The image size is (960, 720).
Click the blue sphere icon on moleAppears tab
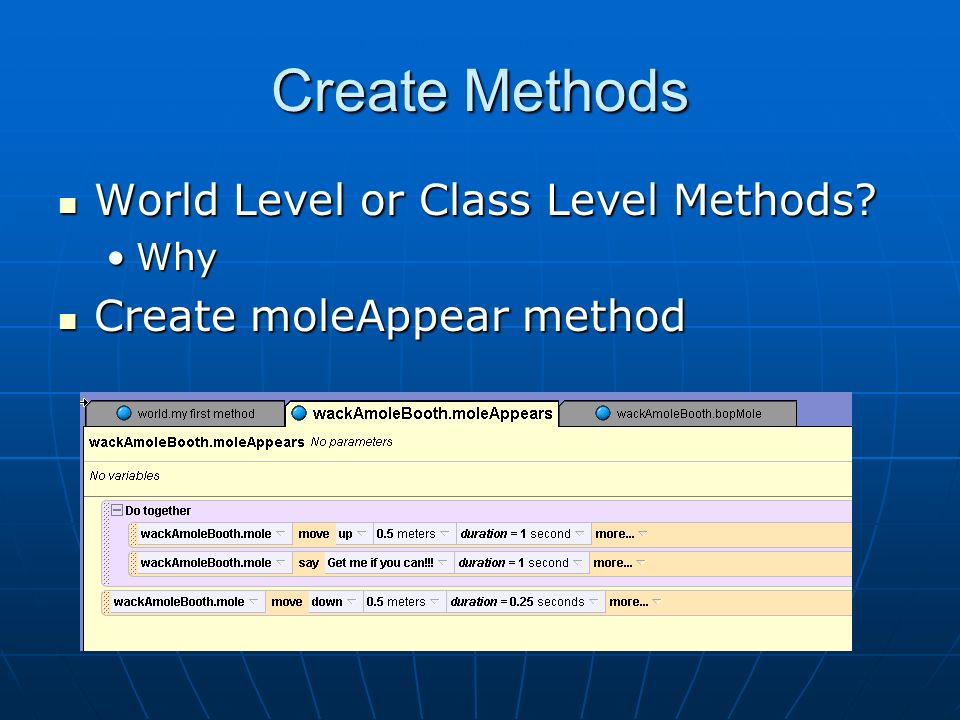pyautogui.click(x=299, y=413)
